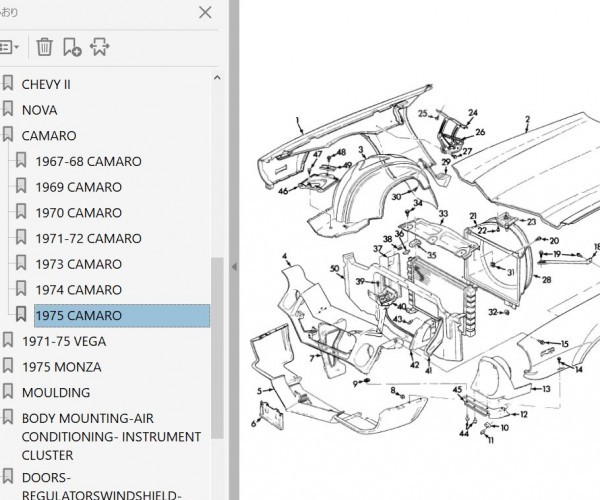Delete the selected bookmark with trash icon
Viewport: 600px width, 500px height.
(44, 47)
